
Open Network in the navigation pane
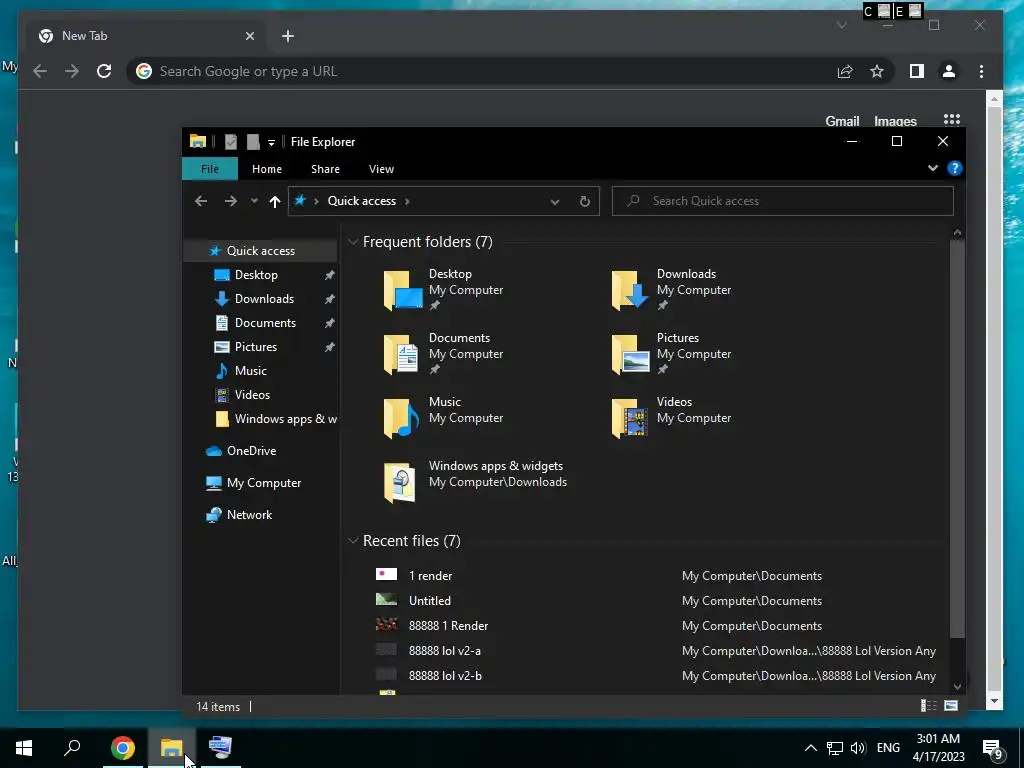click(249, 515)
